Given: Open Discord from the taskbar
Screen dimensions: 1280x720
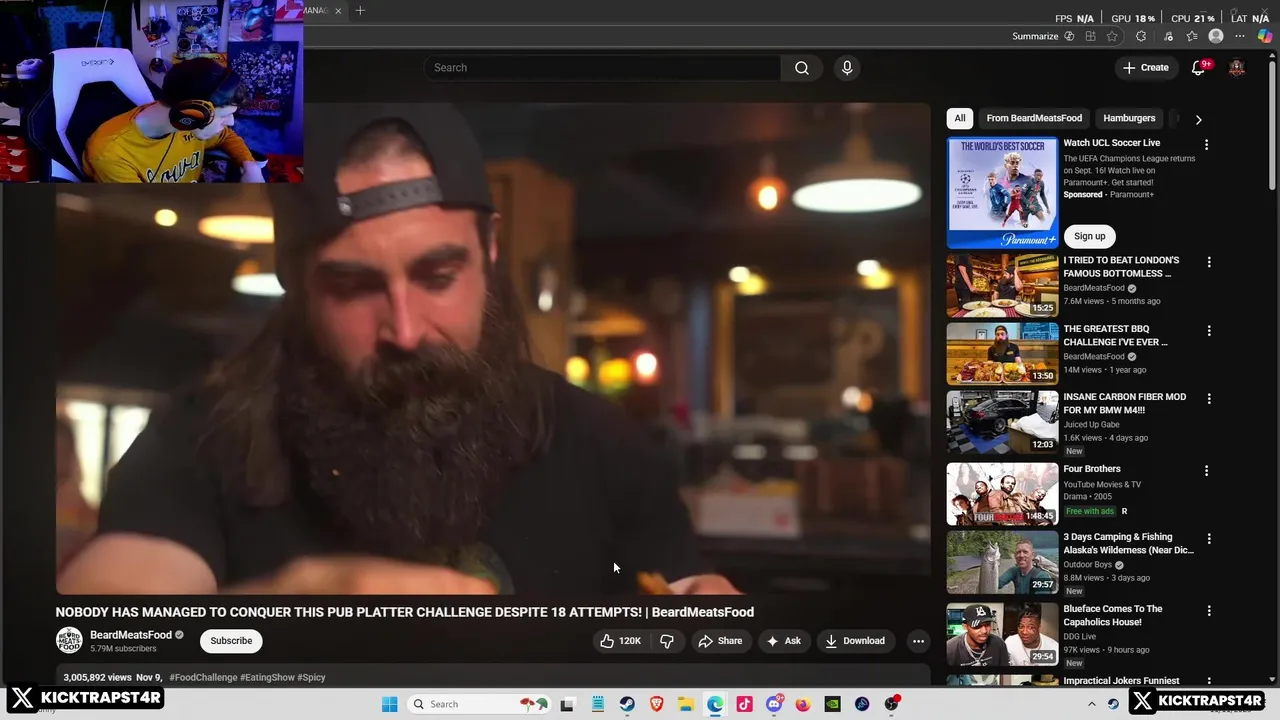Looking at the screenshot, I should point(774,704).
